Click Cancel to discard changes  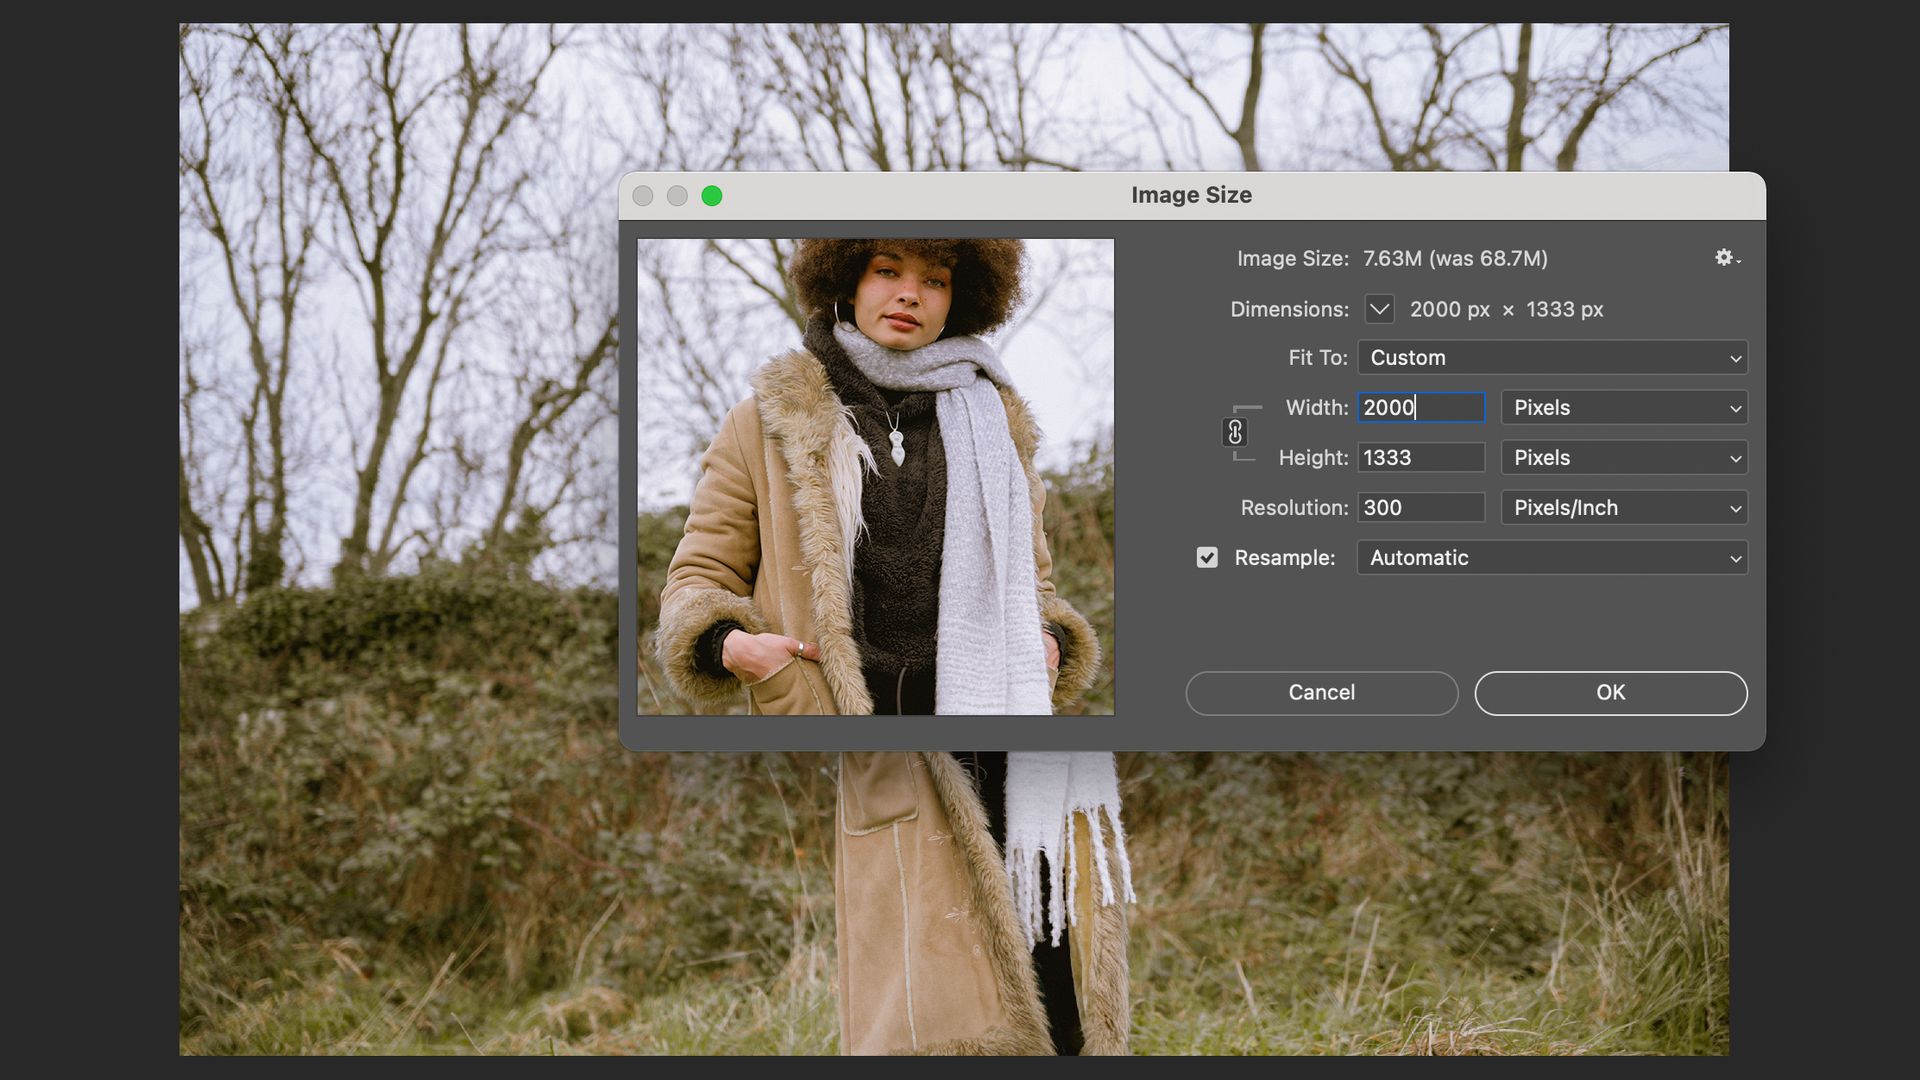[1321, 692]
